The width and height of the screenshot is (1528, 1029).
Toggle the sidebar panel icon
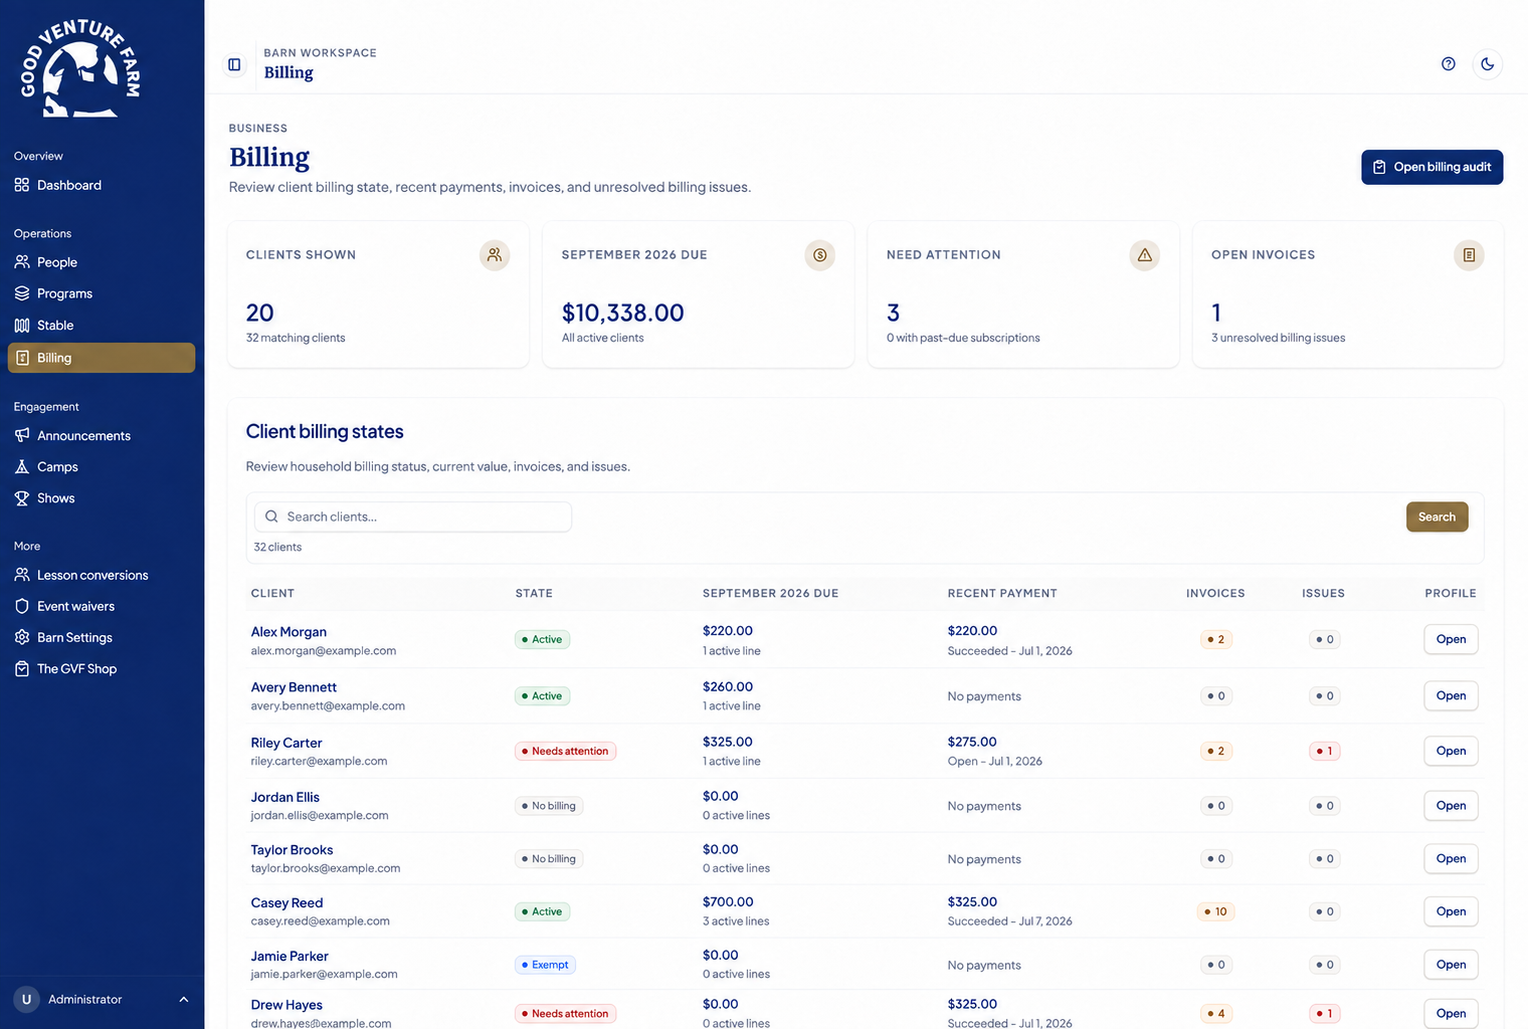click(x=234, y=64)
